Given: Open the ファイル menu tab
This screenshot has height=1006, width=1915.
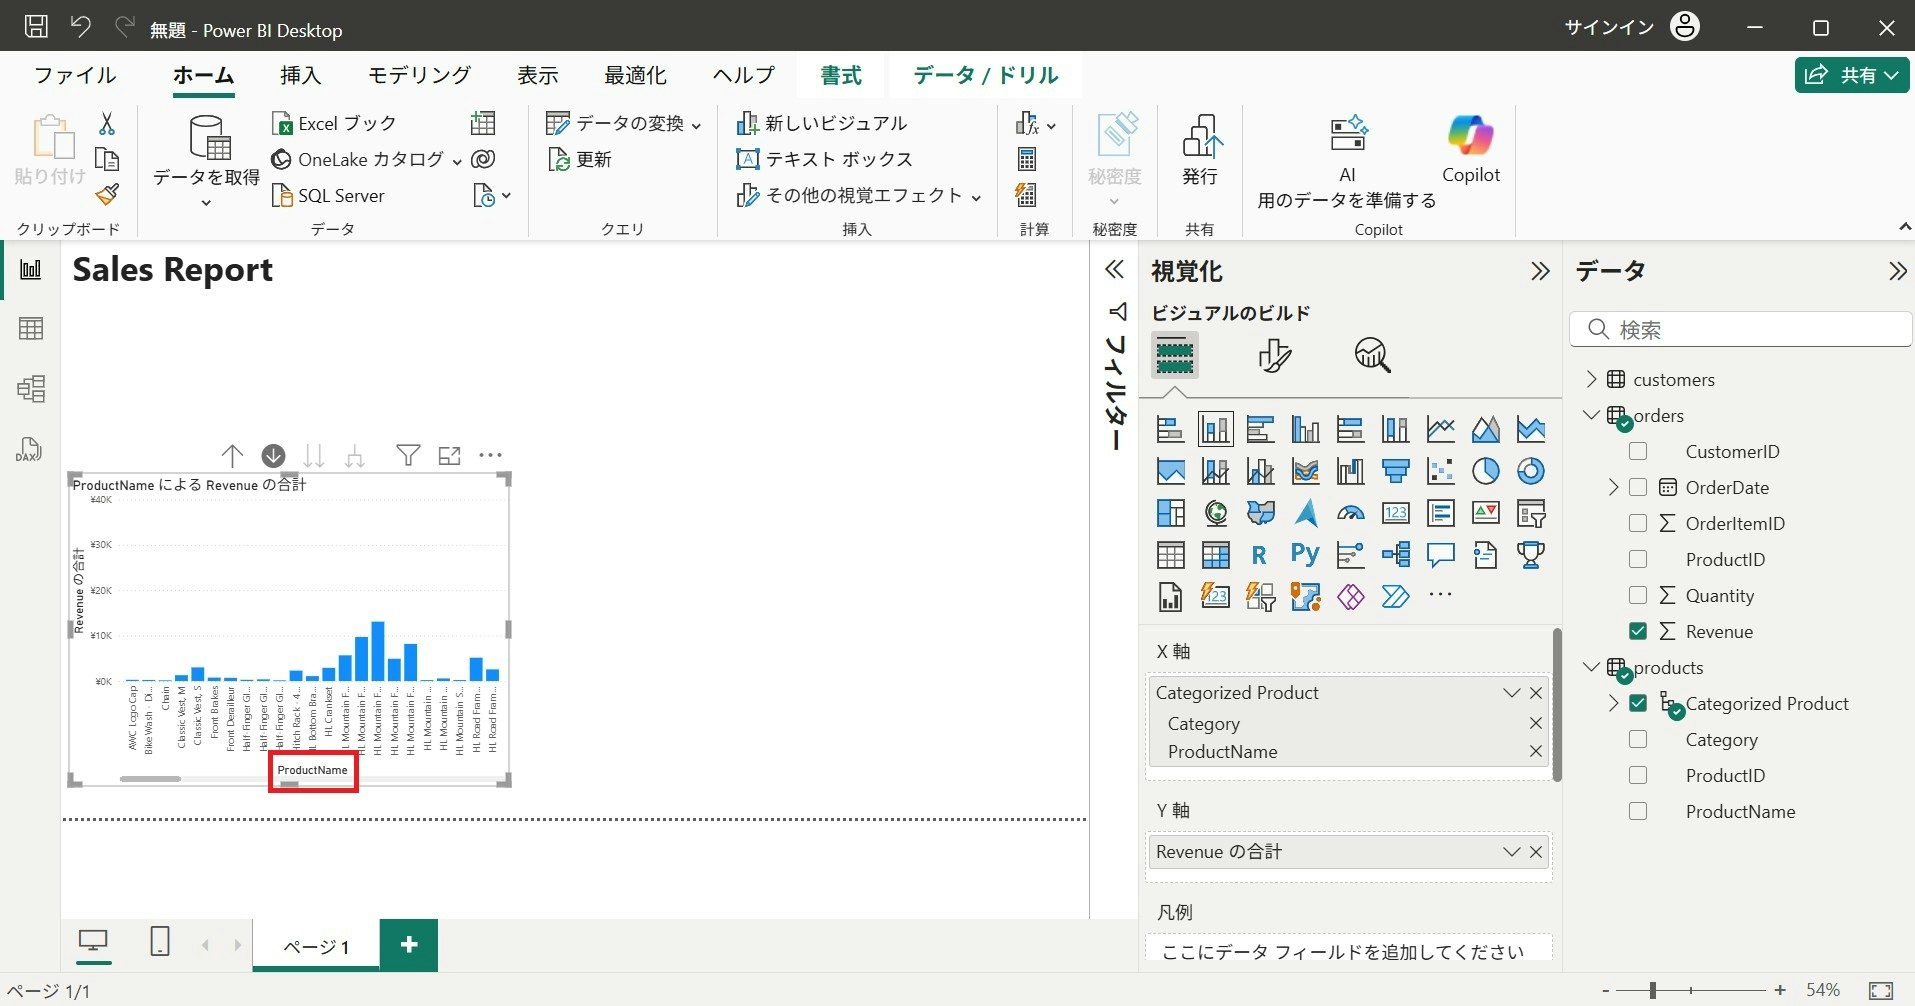Looking at the screenshot, I should pos(75,75).
